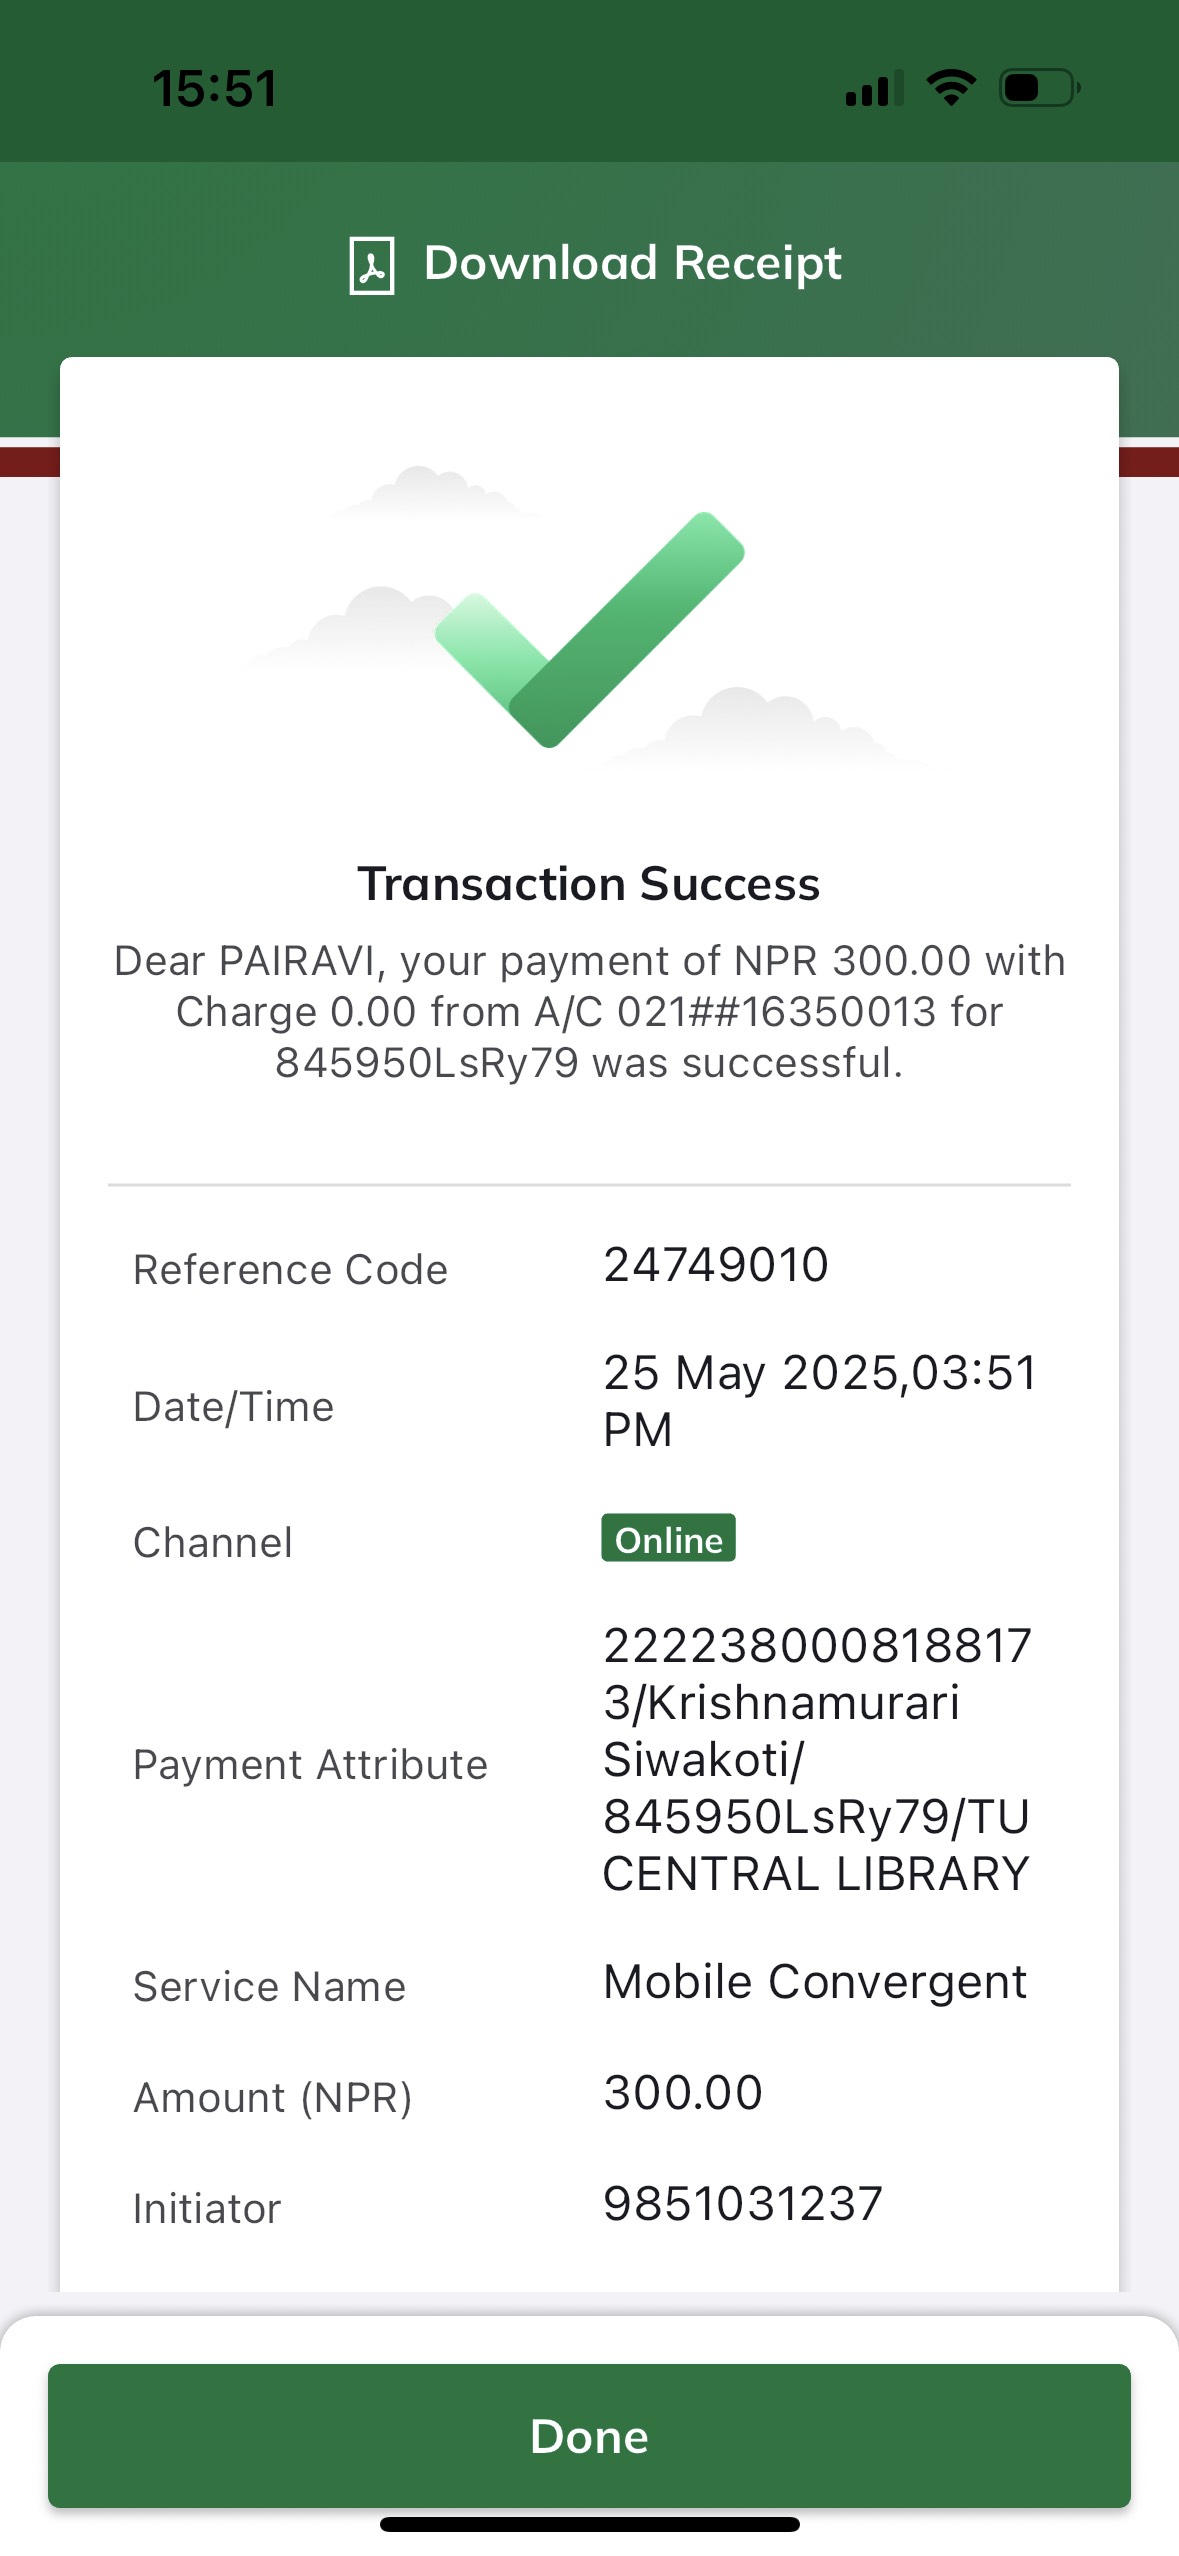The image size is (1179, 2556).
Task: Tap the payment confirmation message paragraph
Action: pos(589,1012)
